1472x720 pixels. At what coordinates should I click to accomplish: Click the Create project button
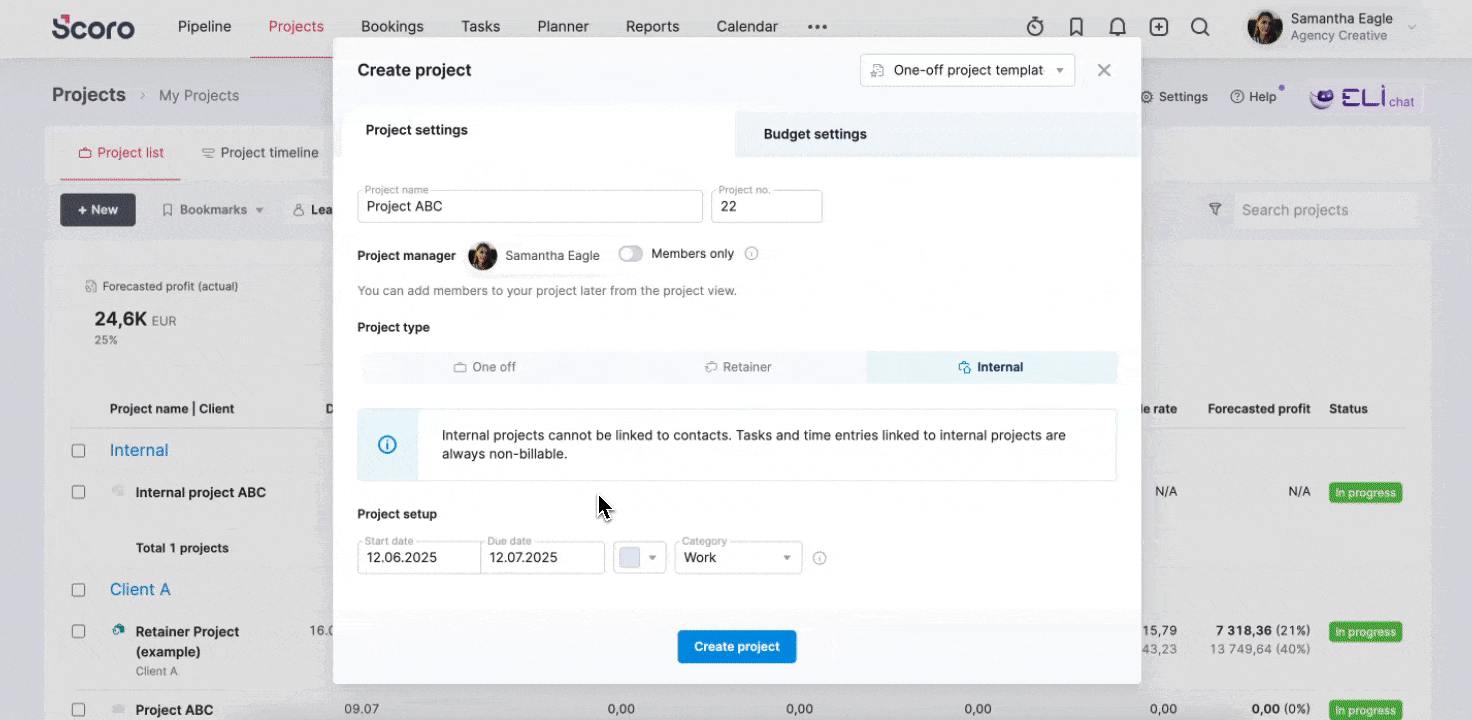[737, 647]
